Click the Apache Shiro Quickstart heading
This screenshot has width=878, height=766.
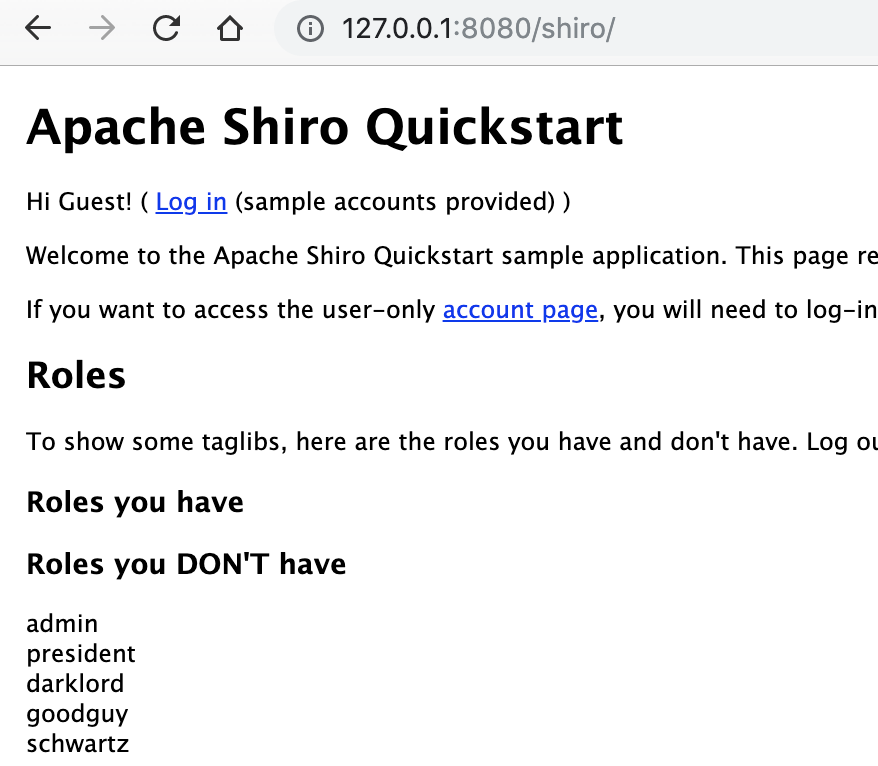coord(325,128)
